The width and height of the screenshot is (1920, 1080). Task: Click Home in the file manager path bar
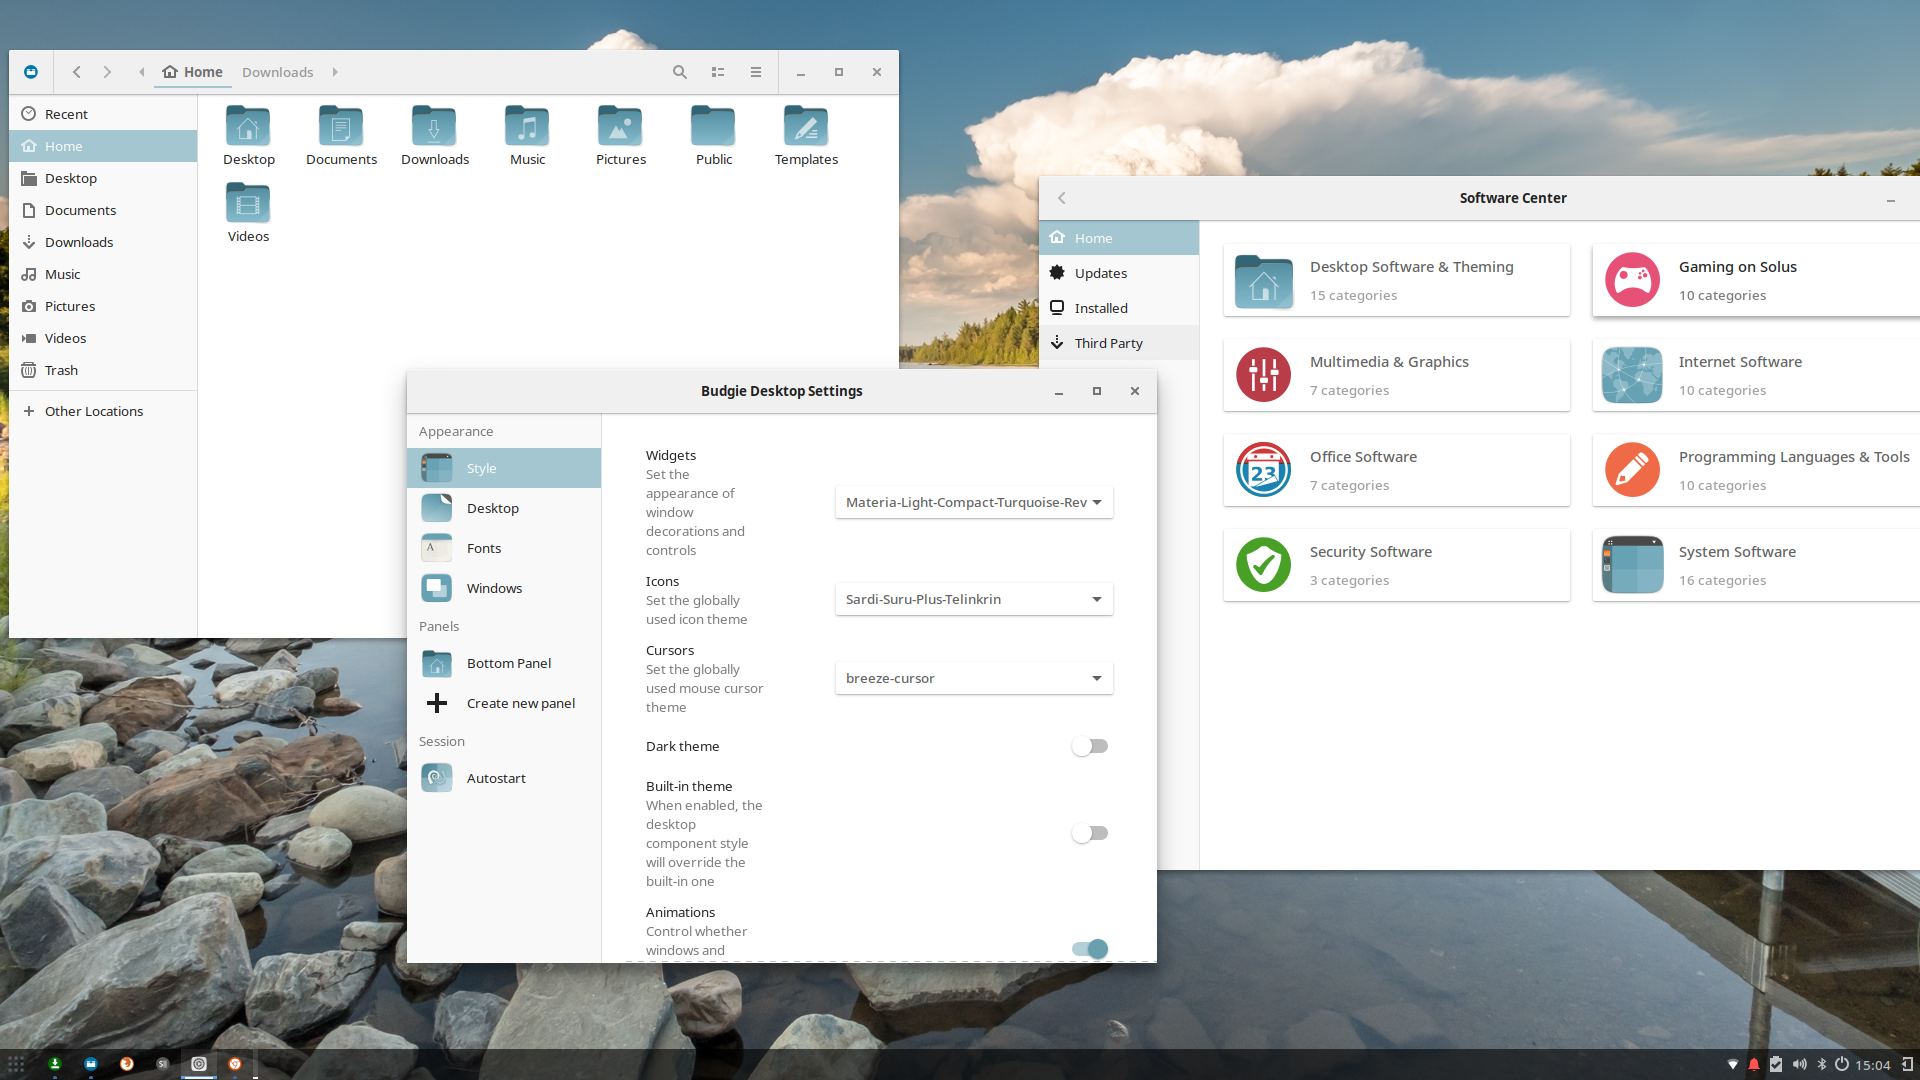pyautogui.click(x=193, y=72)
